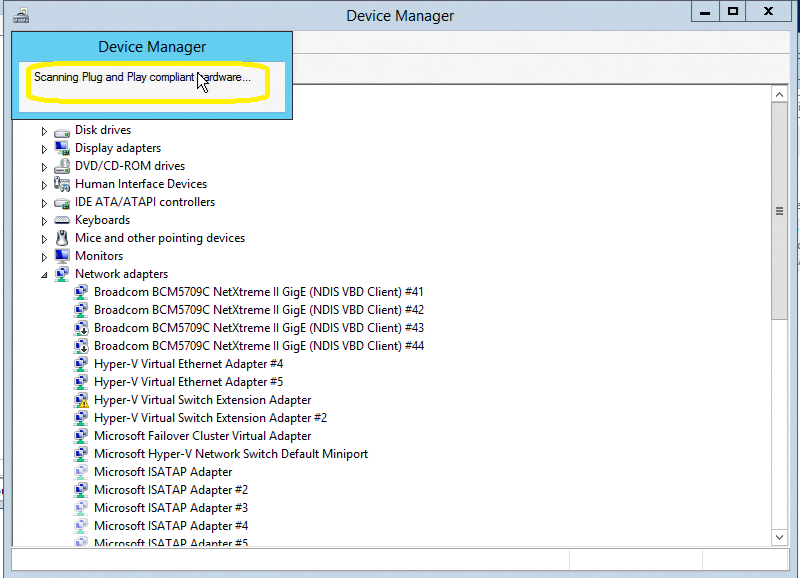Viewport: 800px width, 578px height.
Task: Click the Disk drives category icon
Action: click(62, 130)
